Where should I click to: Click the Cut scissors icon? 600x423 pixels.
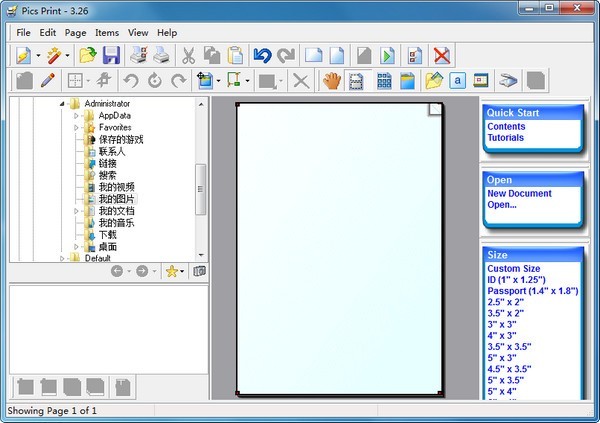188,56
